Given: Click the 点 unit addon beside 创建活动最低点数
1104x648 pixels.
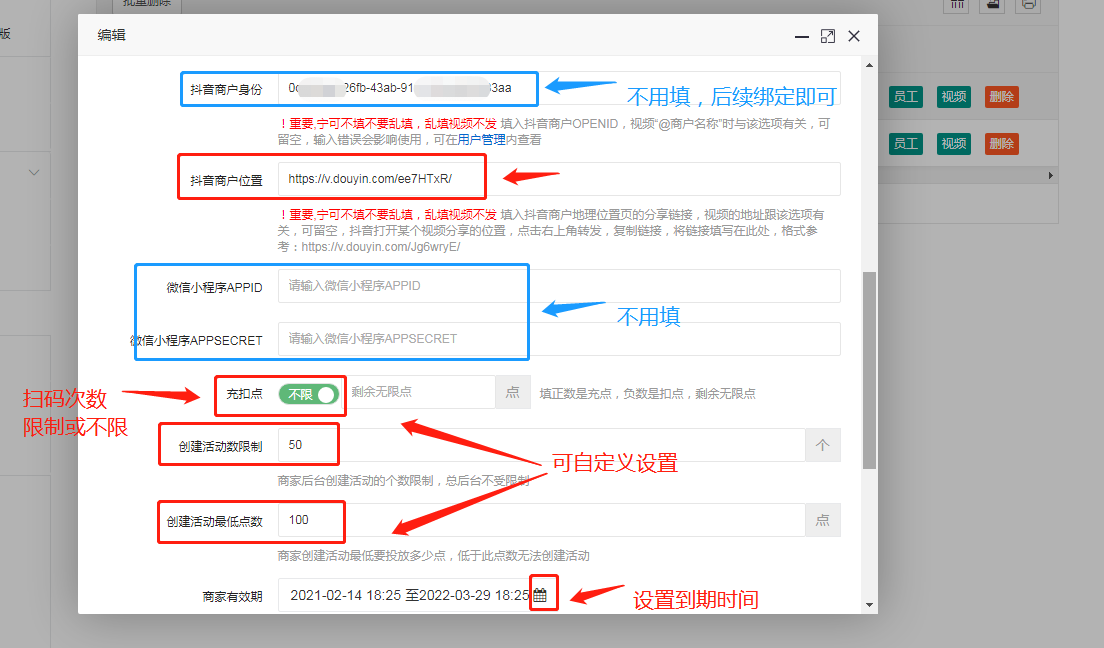Looking at the screenshot, I should point(822,520).
